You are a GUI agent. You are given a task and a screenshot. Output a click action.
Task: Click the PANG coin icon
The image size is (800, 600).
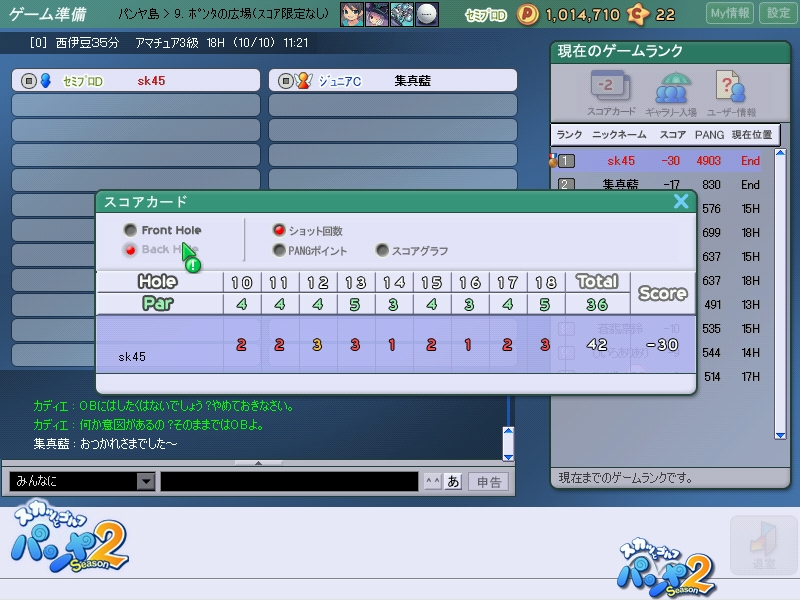coord(528,14)
